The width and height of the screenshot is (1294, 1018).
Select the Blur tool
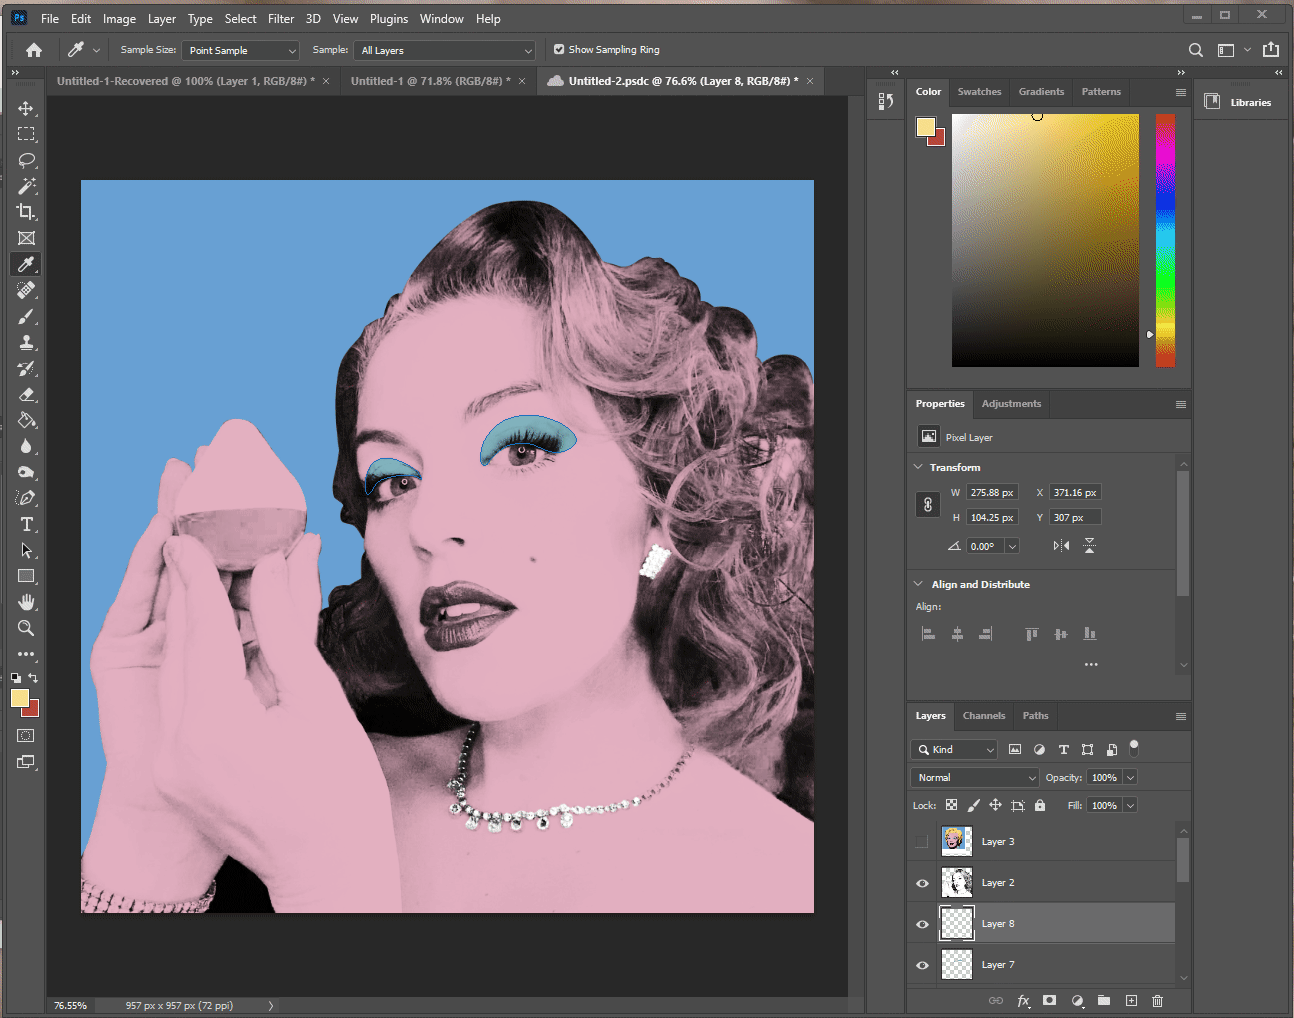26,446
